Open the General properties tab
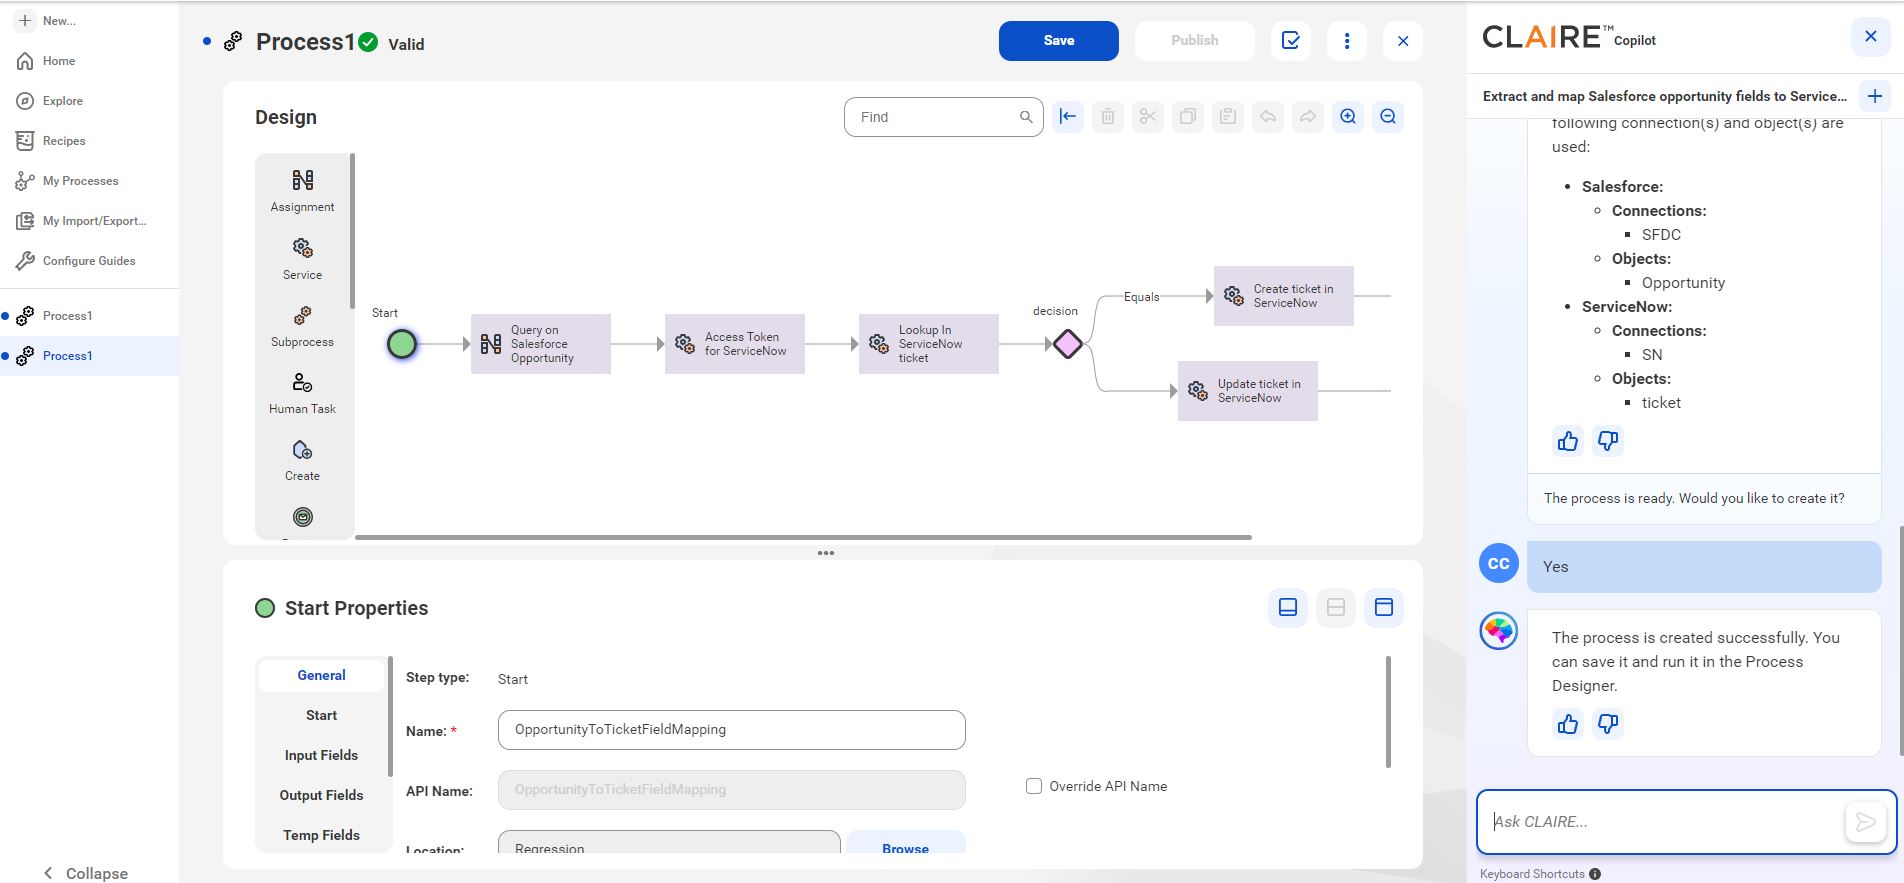 pyautogui.click(x=321, y=675)
